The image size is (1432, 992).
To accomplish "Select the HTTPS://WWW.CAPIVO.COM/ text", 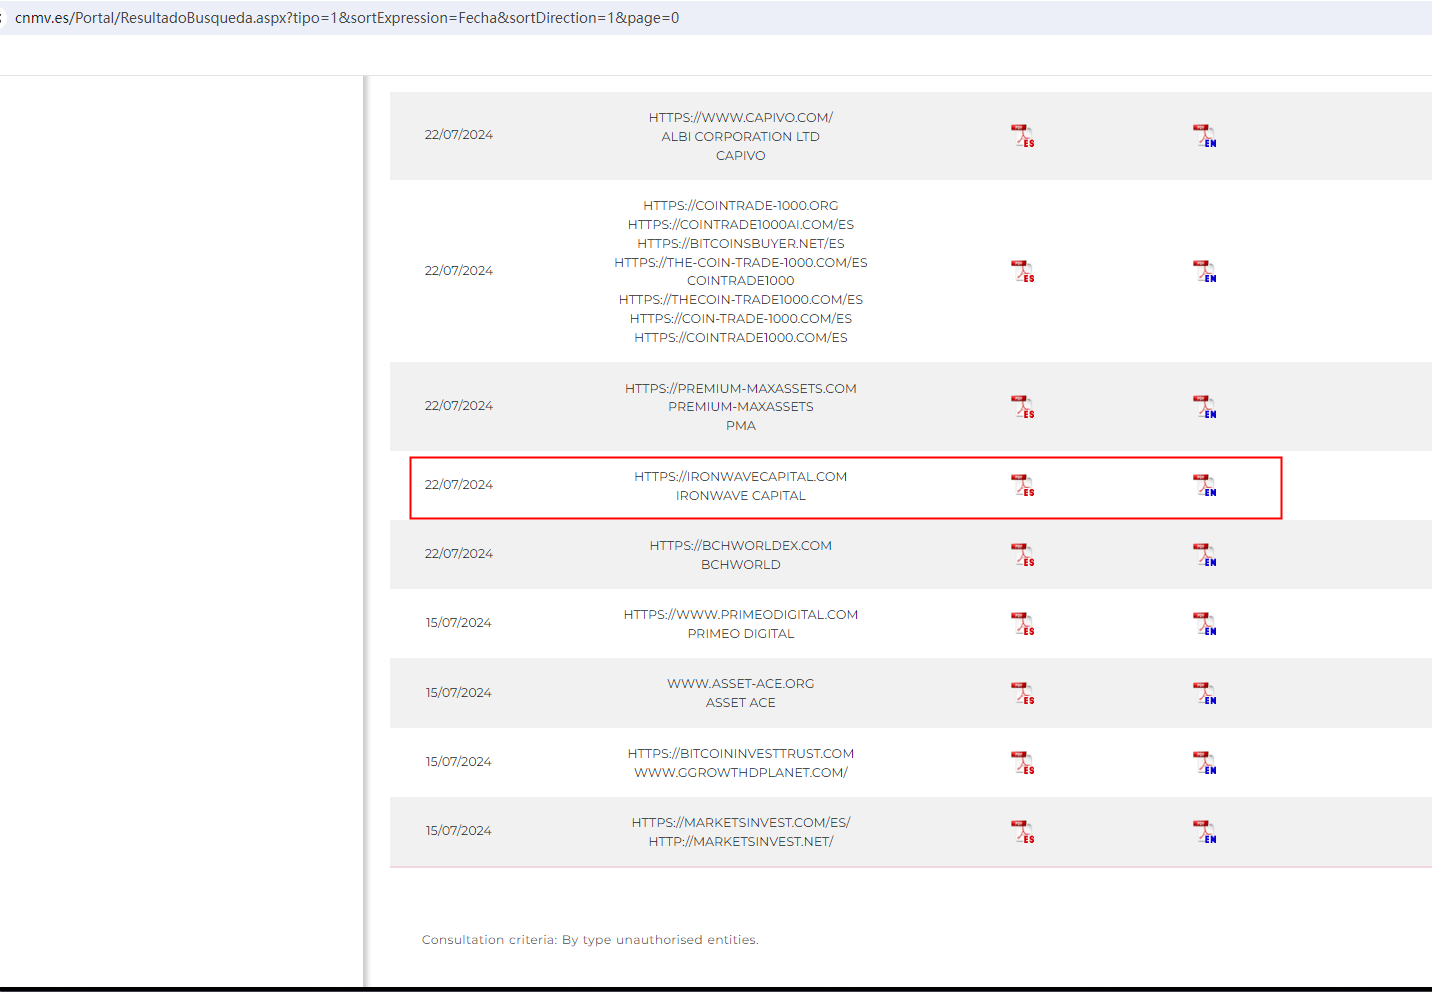I will 741,118.
